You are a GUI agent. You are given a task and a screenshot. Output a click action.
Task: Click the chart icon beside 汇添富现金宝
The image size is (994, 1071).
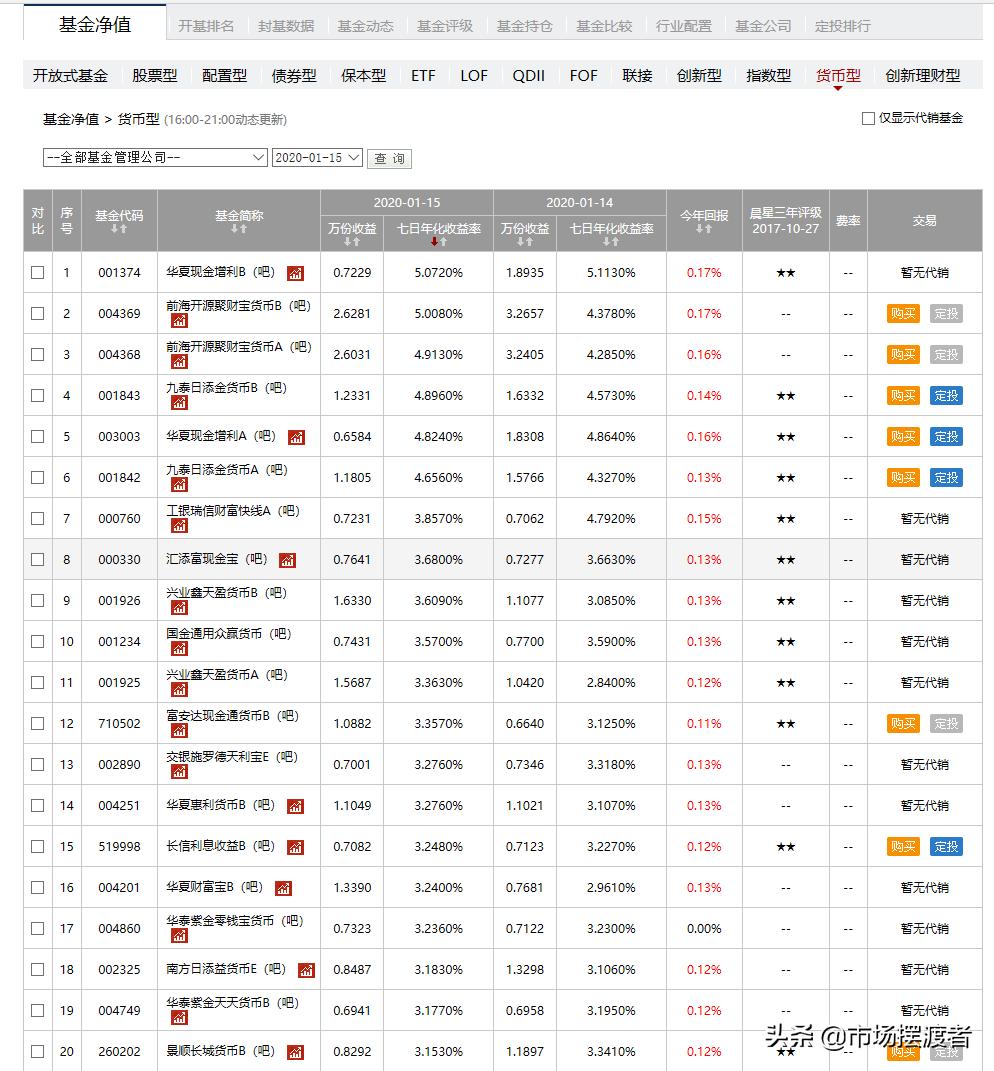coord(287,558)
